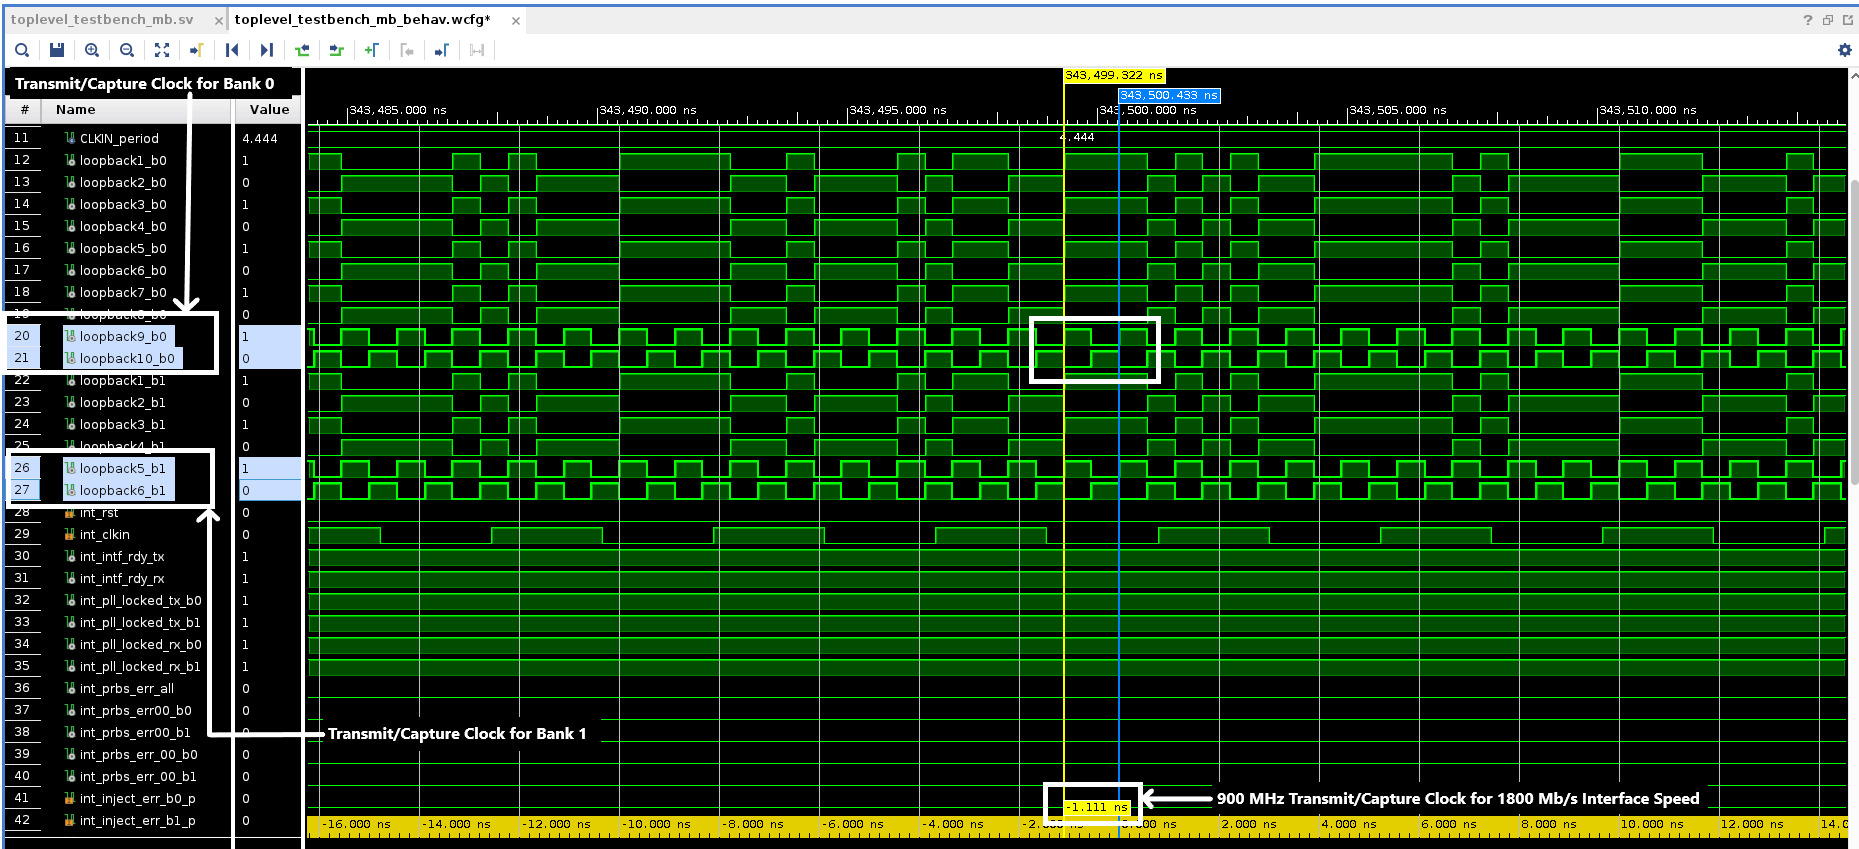Click the Value column header
This screenshot has width=1859, height=849.
point(269,110)
